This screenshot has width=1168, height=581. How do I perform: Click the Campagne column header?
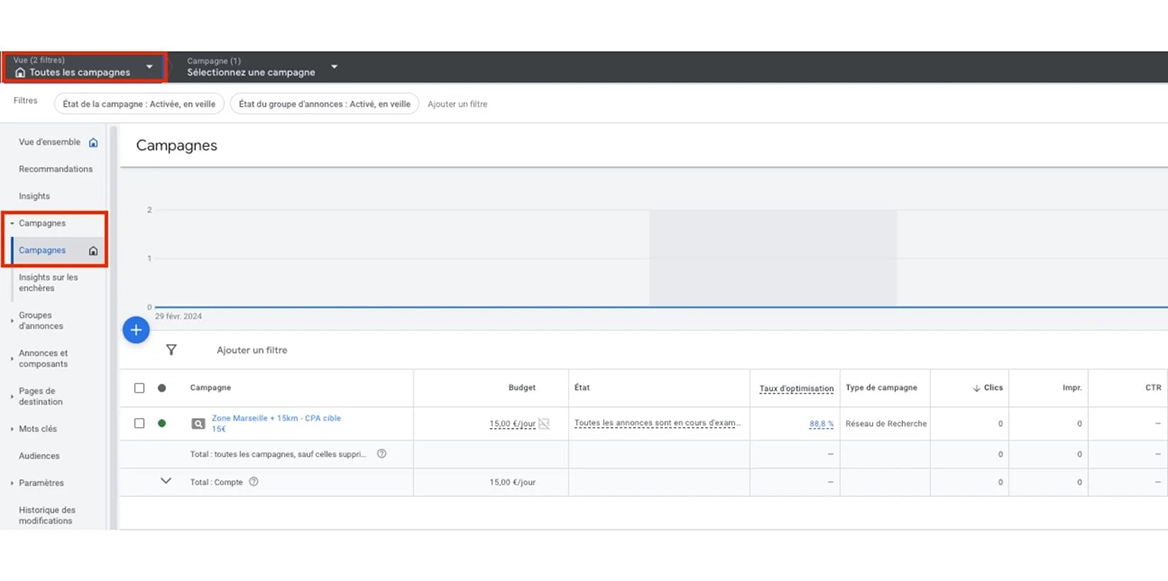pos(210,388)
